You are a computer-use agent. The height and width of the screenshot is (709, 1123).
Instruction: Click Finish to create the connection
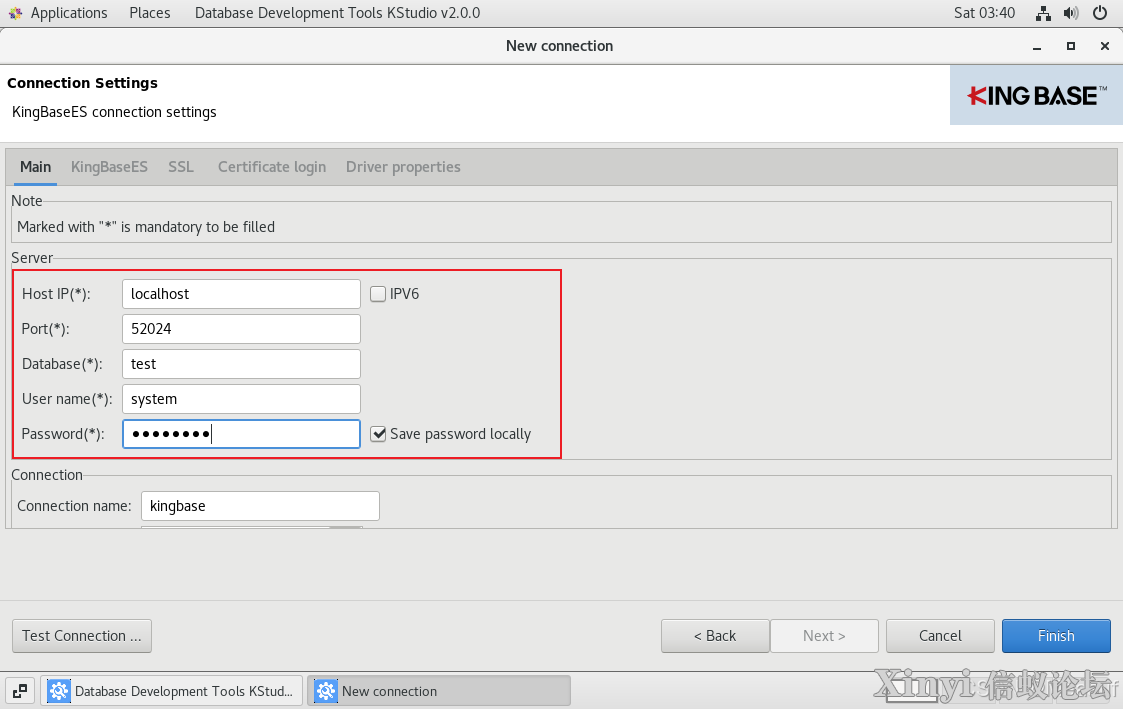click(x=1056, y=636)
